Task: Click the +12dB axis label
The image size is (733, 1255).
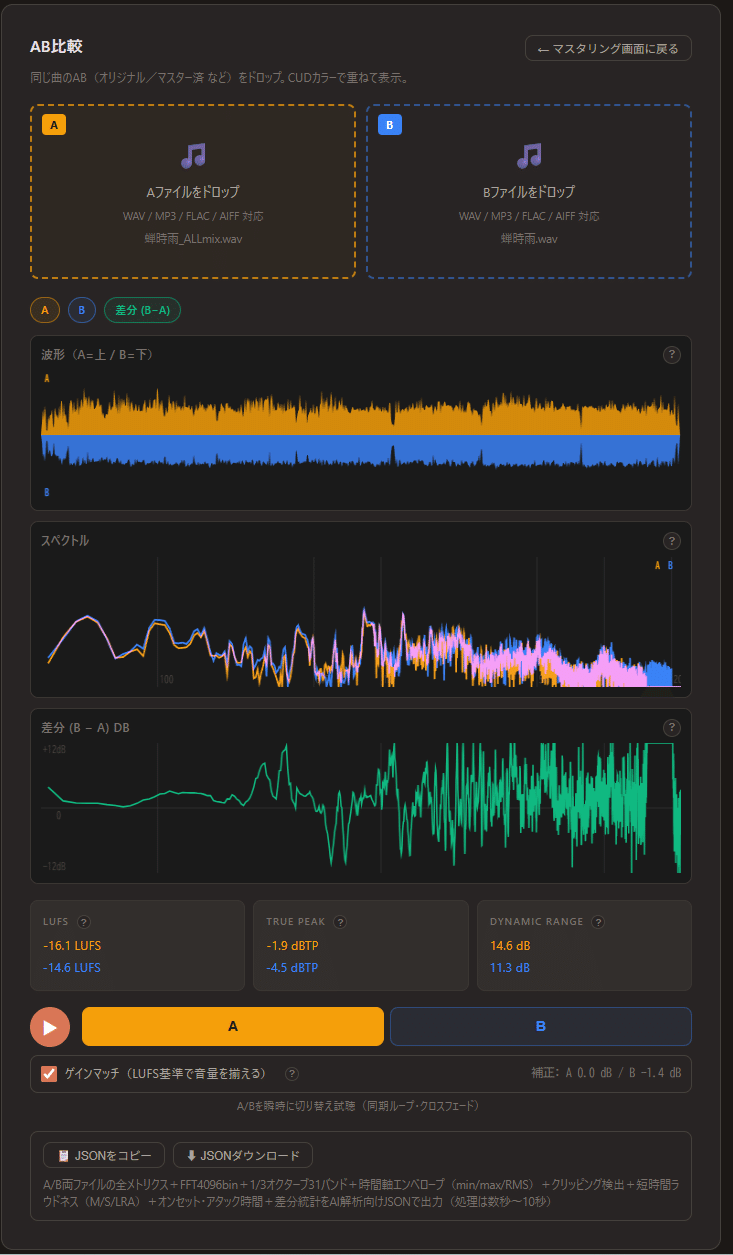Action: click(54, 749)
